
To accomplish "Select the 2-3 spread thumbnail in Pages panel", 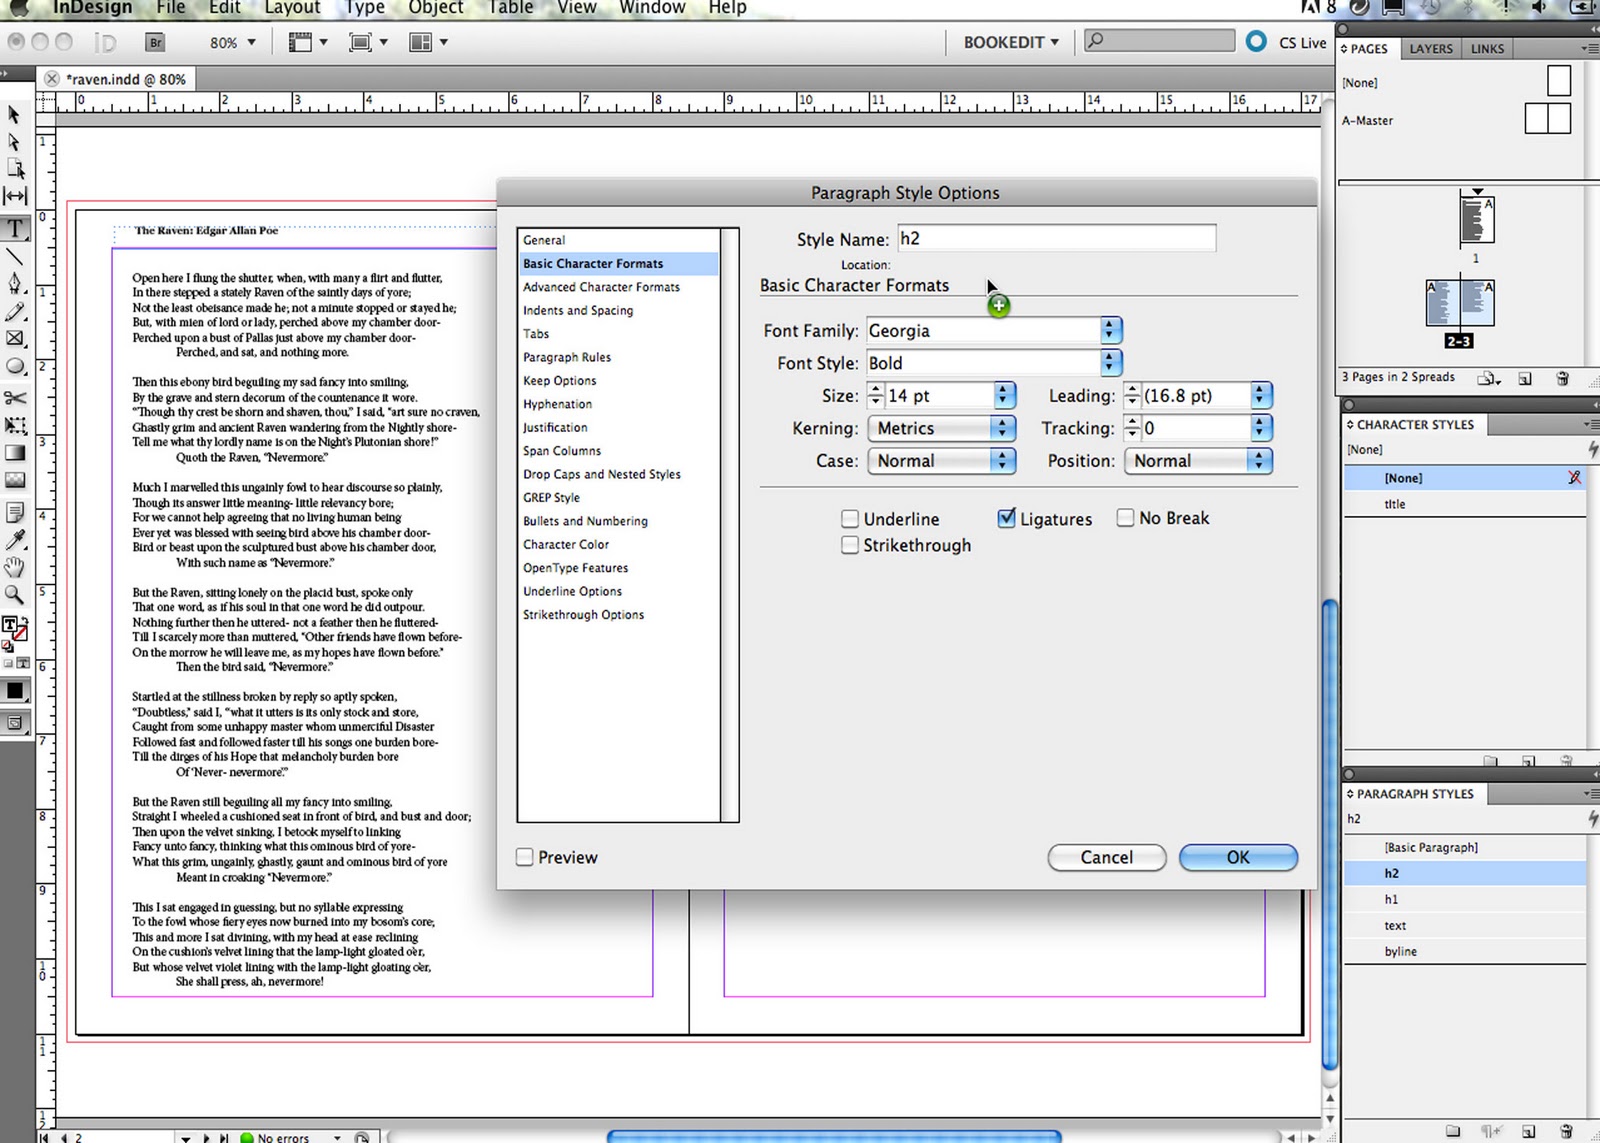I will pyautogui.click(x=1459, y=304).
